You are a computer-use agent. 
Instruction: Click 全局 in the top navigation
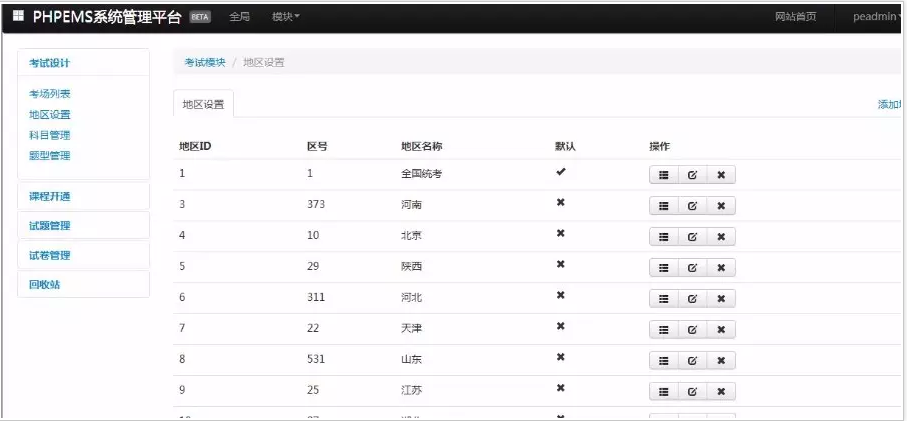(x=240, y=17)
